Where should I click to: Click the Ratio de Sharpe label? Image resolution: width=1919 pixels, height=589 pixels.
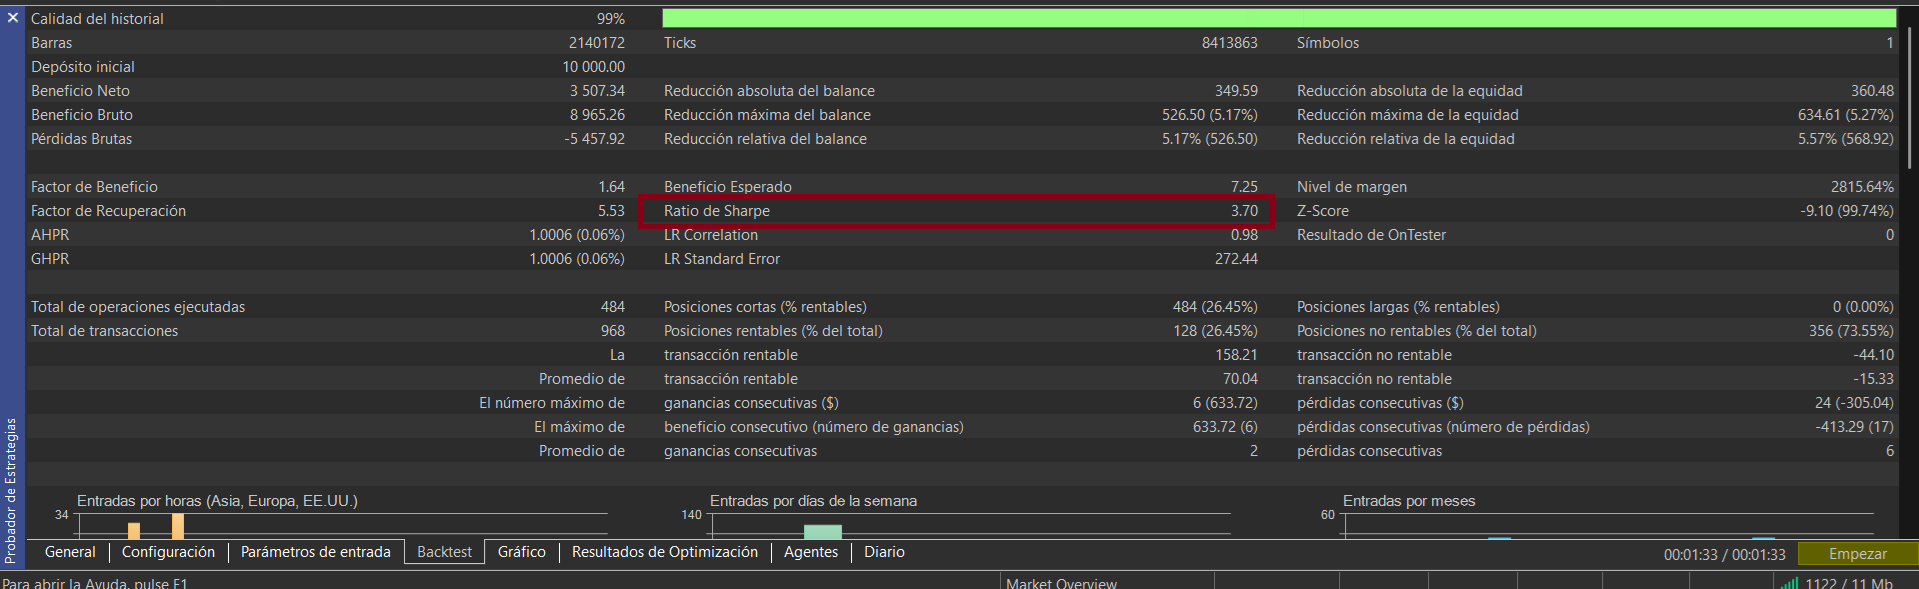pyautogui.click(x=717, y=211)
